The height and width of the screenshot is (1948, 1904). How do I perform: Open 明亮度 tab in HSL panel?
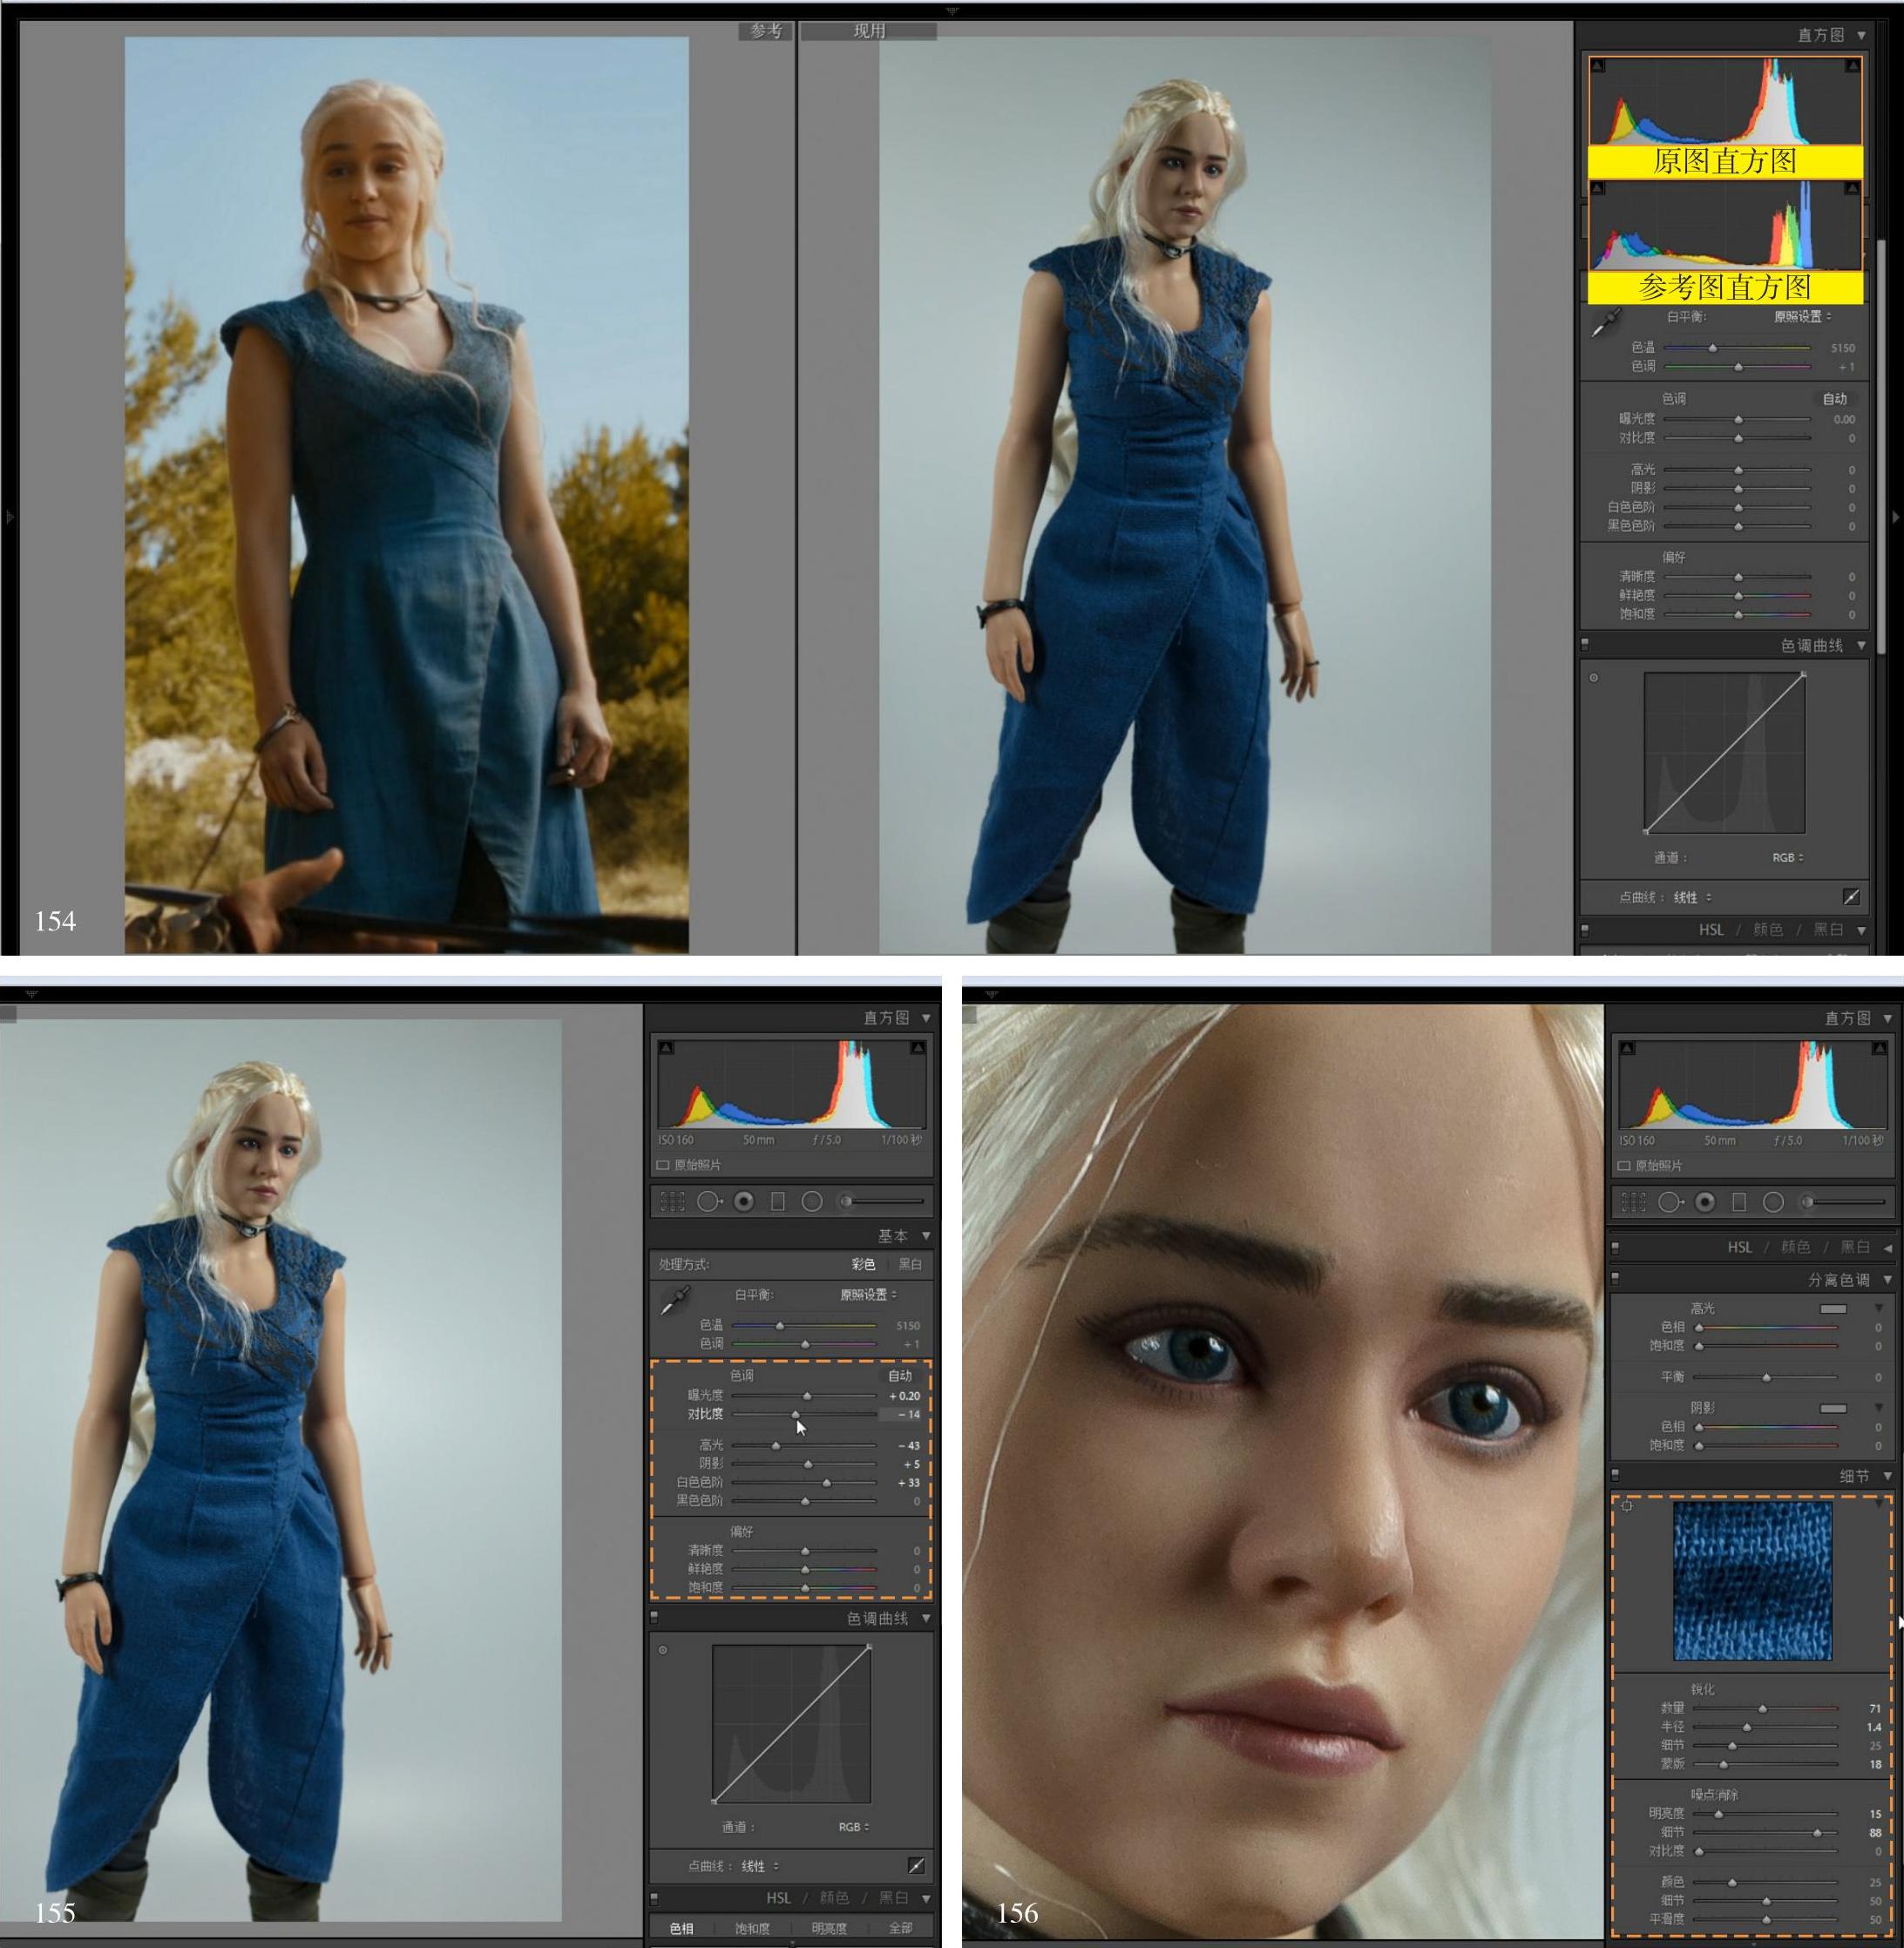[829, 1927]
